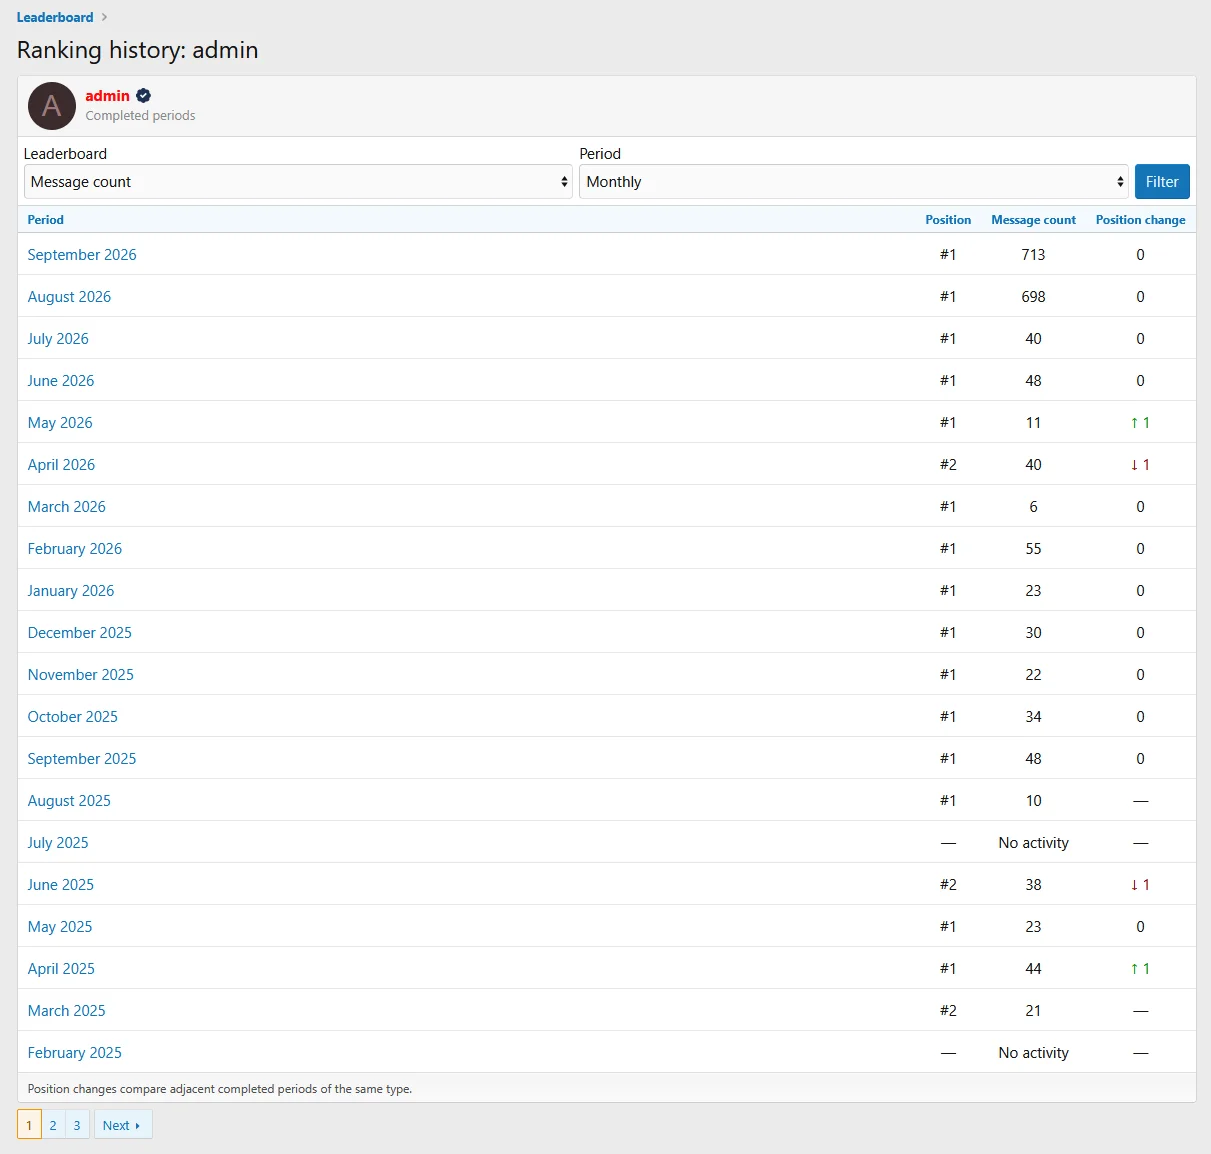Open the August 2026 period
1211x1154 pixels.
(69, 297)
